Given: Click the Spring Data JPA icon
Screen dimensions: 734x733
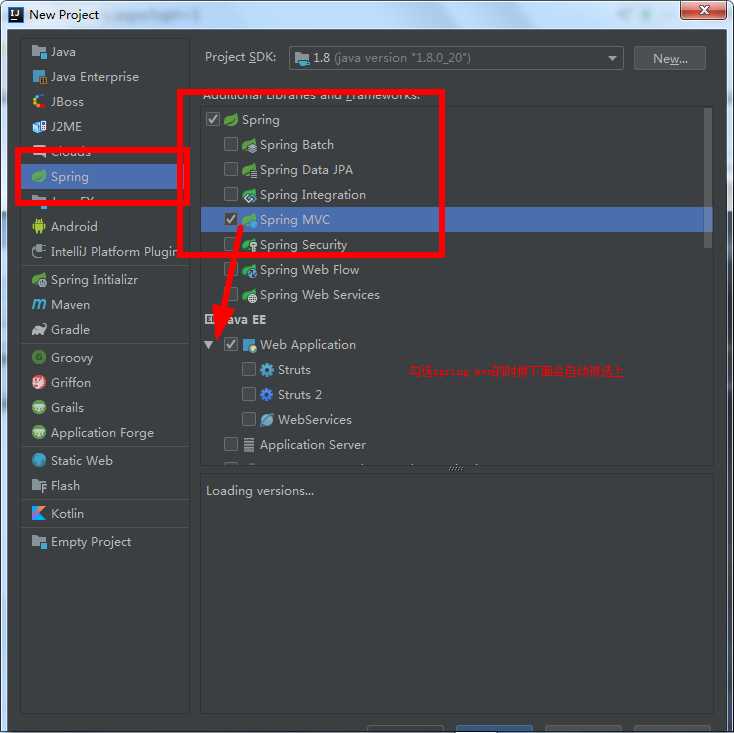Looking at the screenshot, I should click(249, 170).
